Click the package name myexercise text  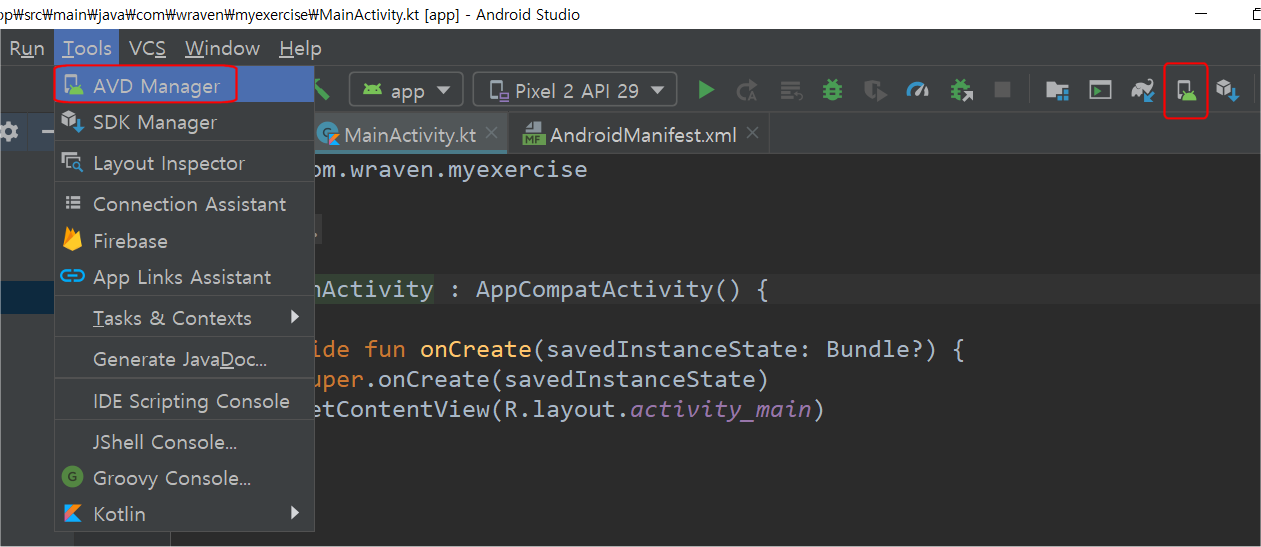(513, 170)
